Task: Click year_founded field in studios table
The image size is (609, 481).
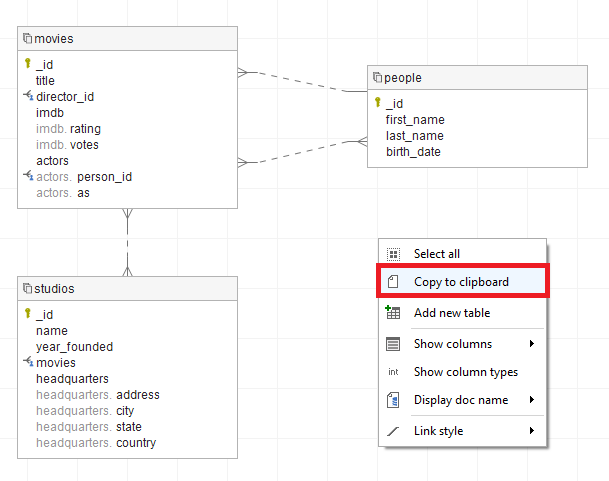Action: tap(74, 347)
